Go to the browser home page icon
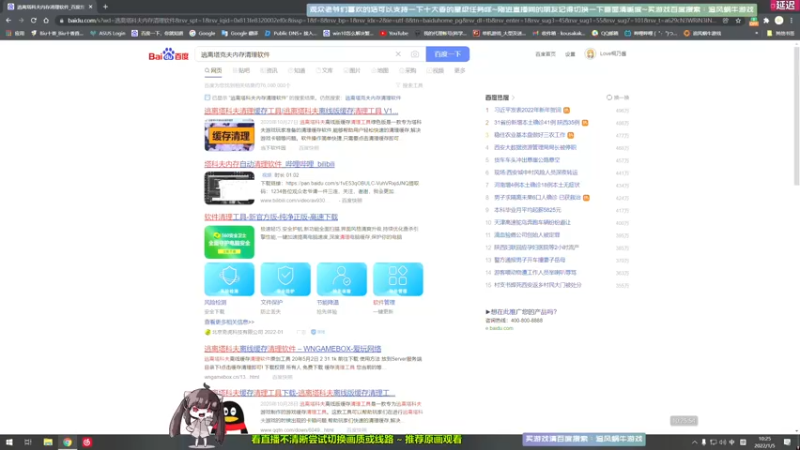The width and height of the screenshot is (800, 450). 46,20
